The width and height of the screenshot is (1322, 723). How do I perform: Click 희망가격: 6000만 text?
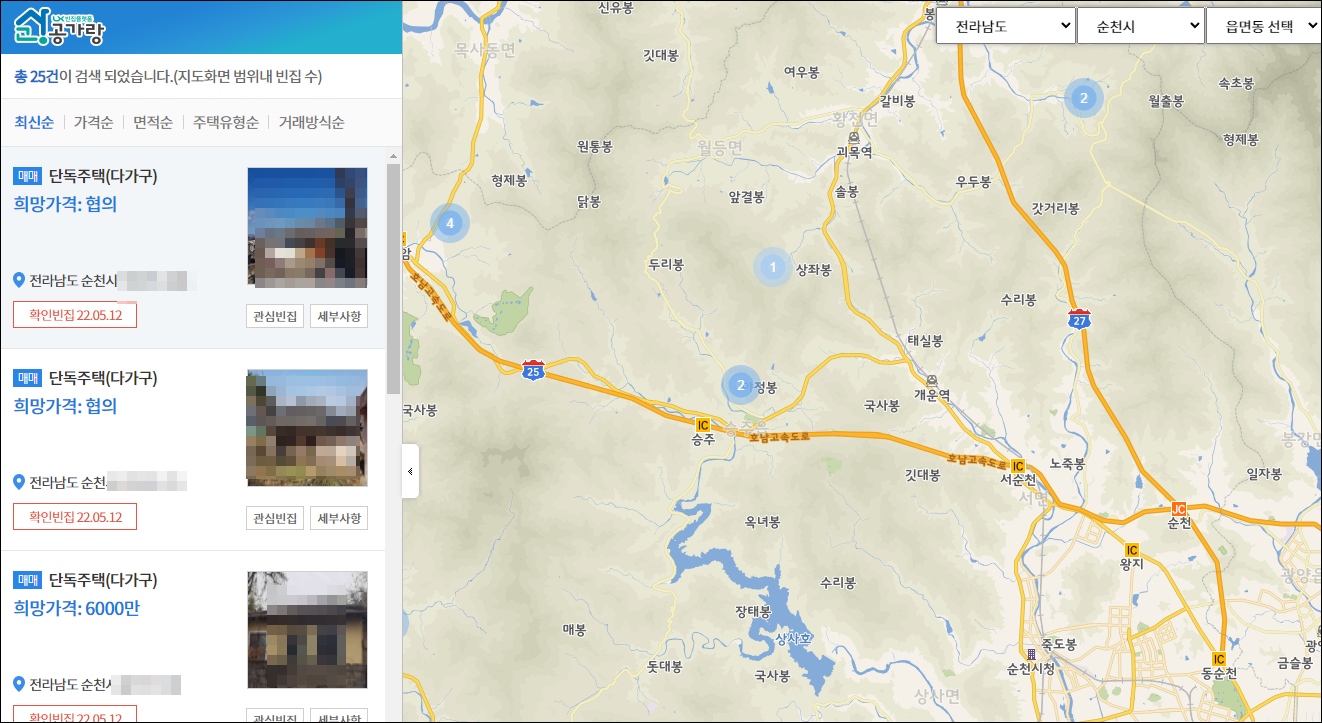tap(76, 607)
